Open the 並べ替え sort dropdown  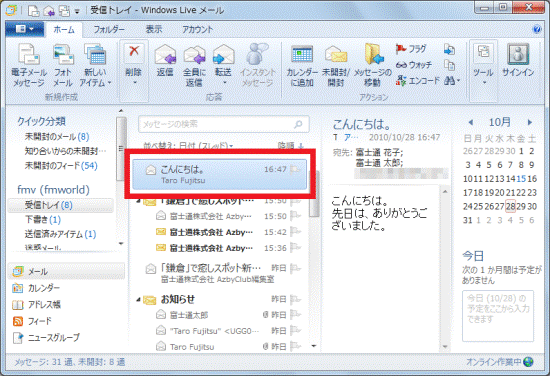pyautogui.click(x=188, y=145)
